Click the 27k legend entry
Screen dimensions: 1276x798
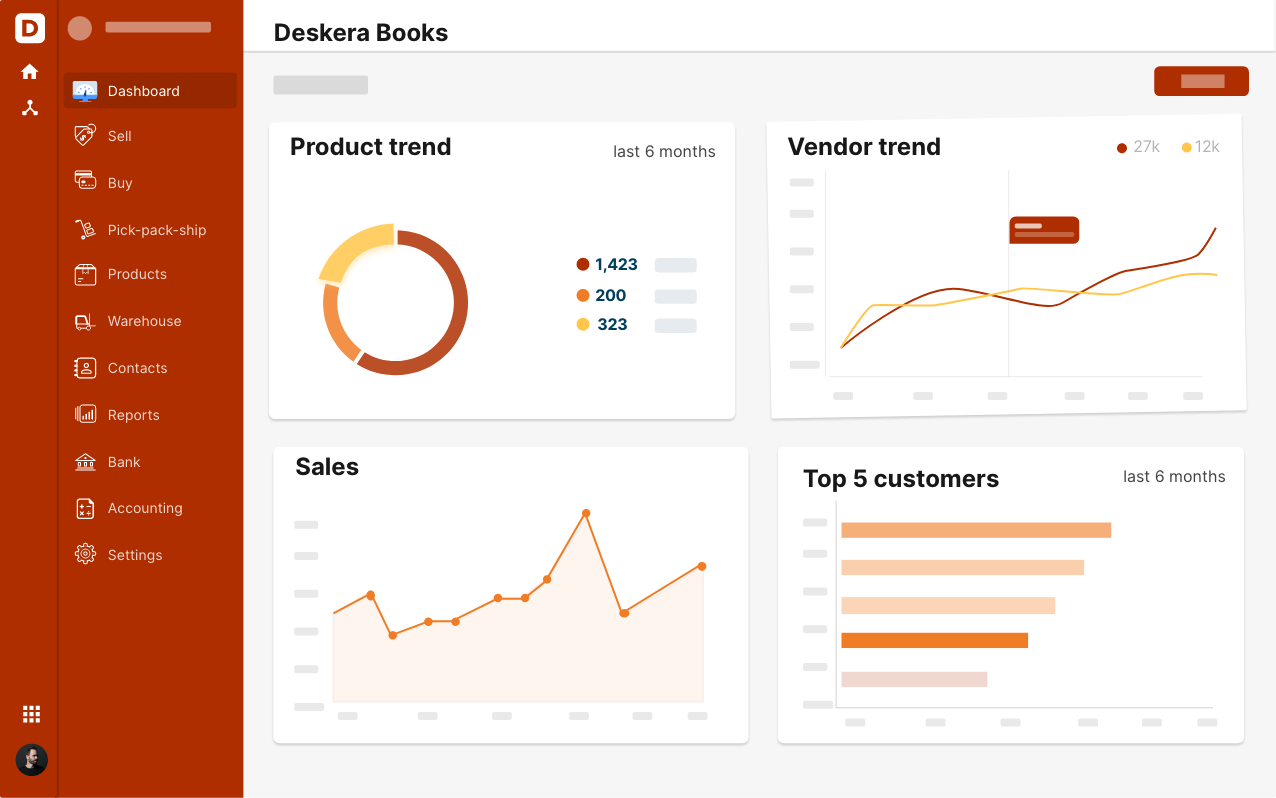click(1138, 147)
